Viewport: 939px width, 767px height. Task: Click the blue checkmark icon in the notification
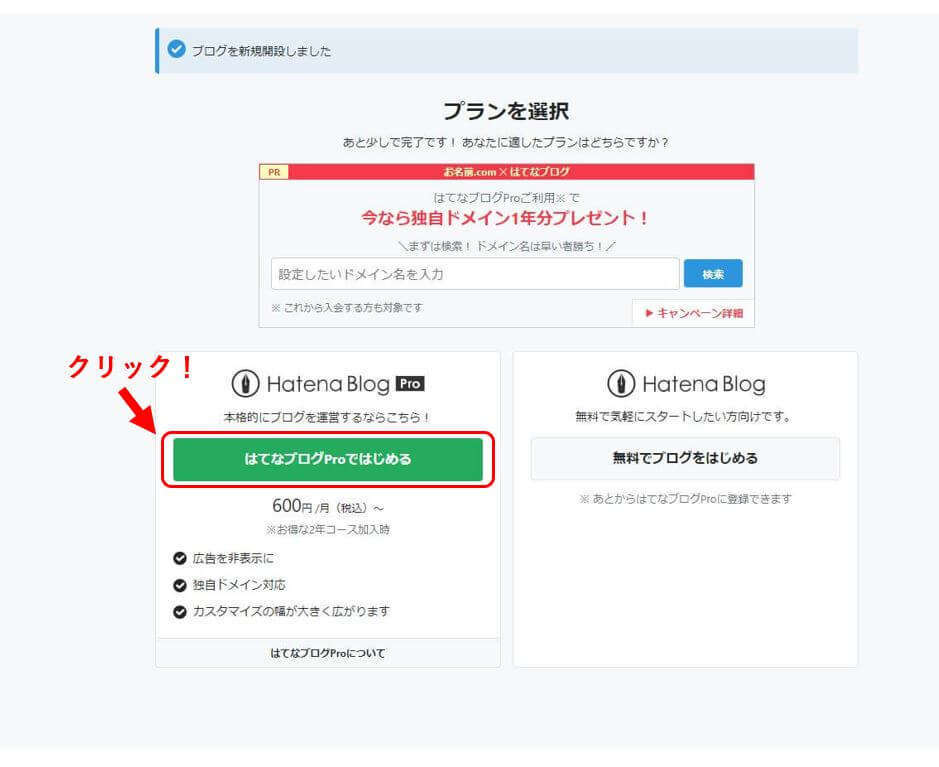(x=176, y=49)
